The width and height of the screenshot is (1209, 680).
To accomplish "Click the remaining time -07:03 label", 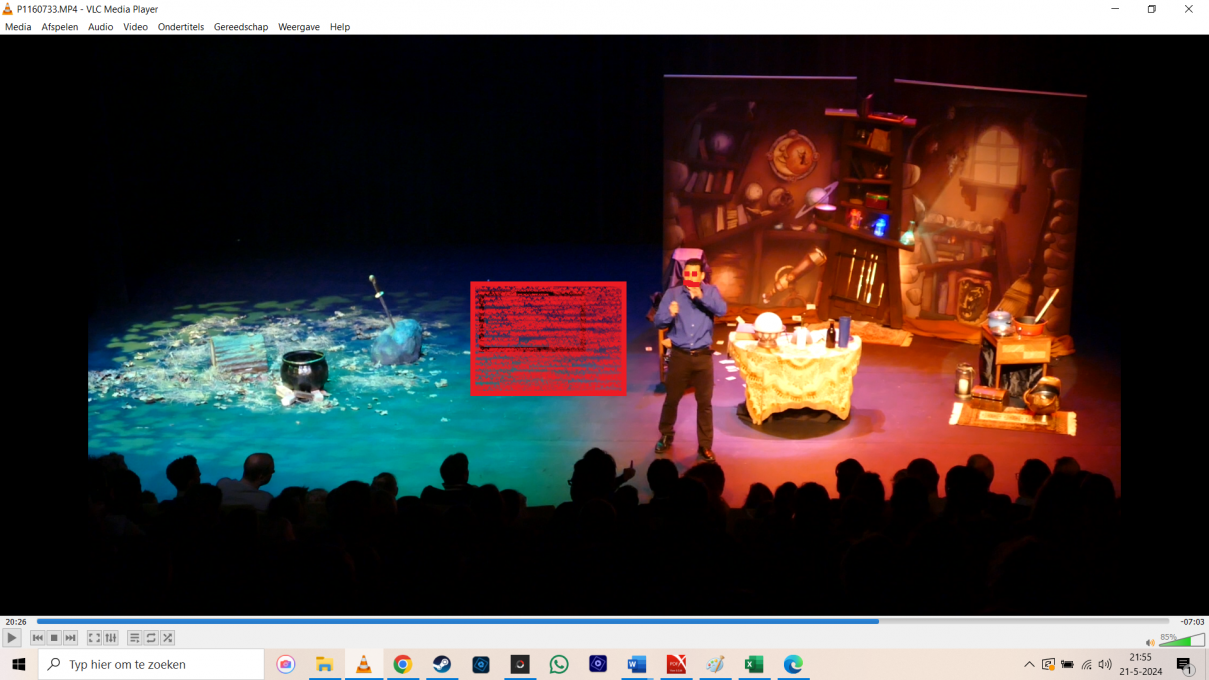I will click(x=1191, y=622).
